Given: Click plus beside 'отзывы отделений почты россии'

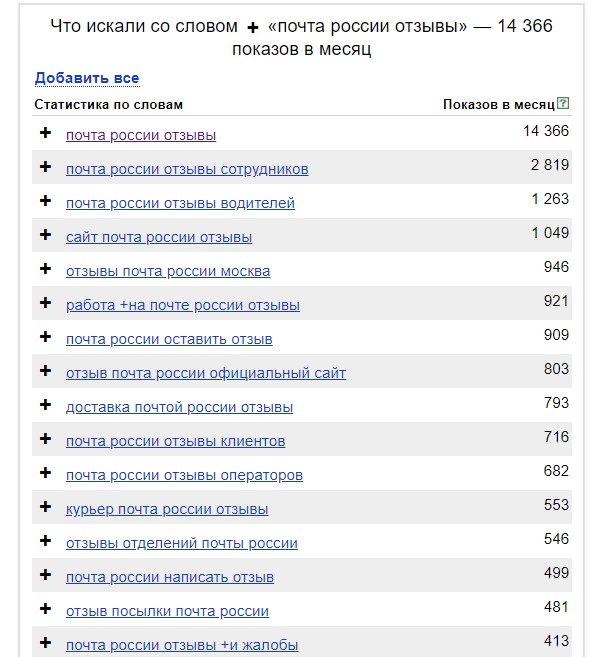Looking at the screenshot, I should [x=45, y=541].
